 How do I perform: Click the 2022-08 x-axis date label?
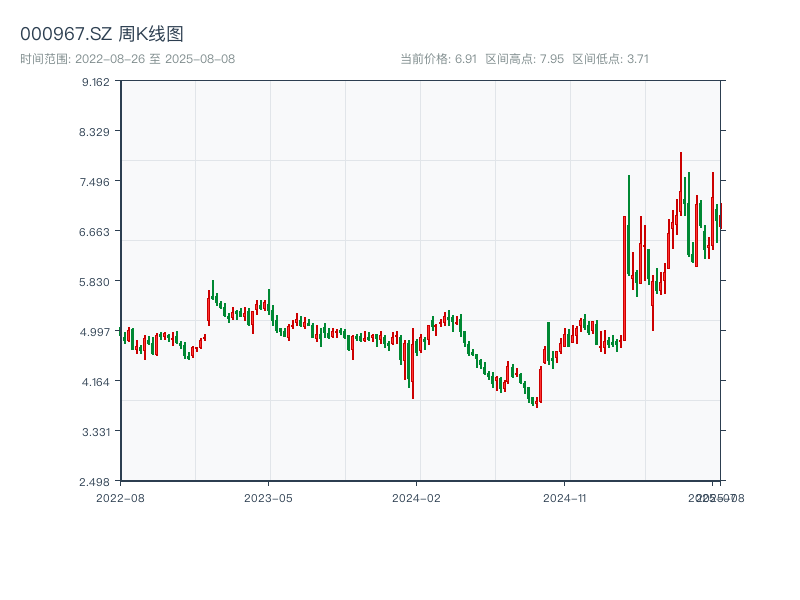[x=120, y=497]
